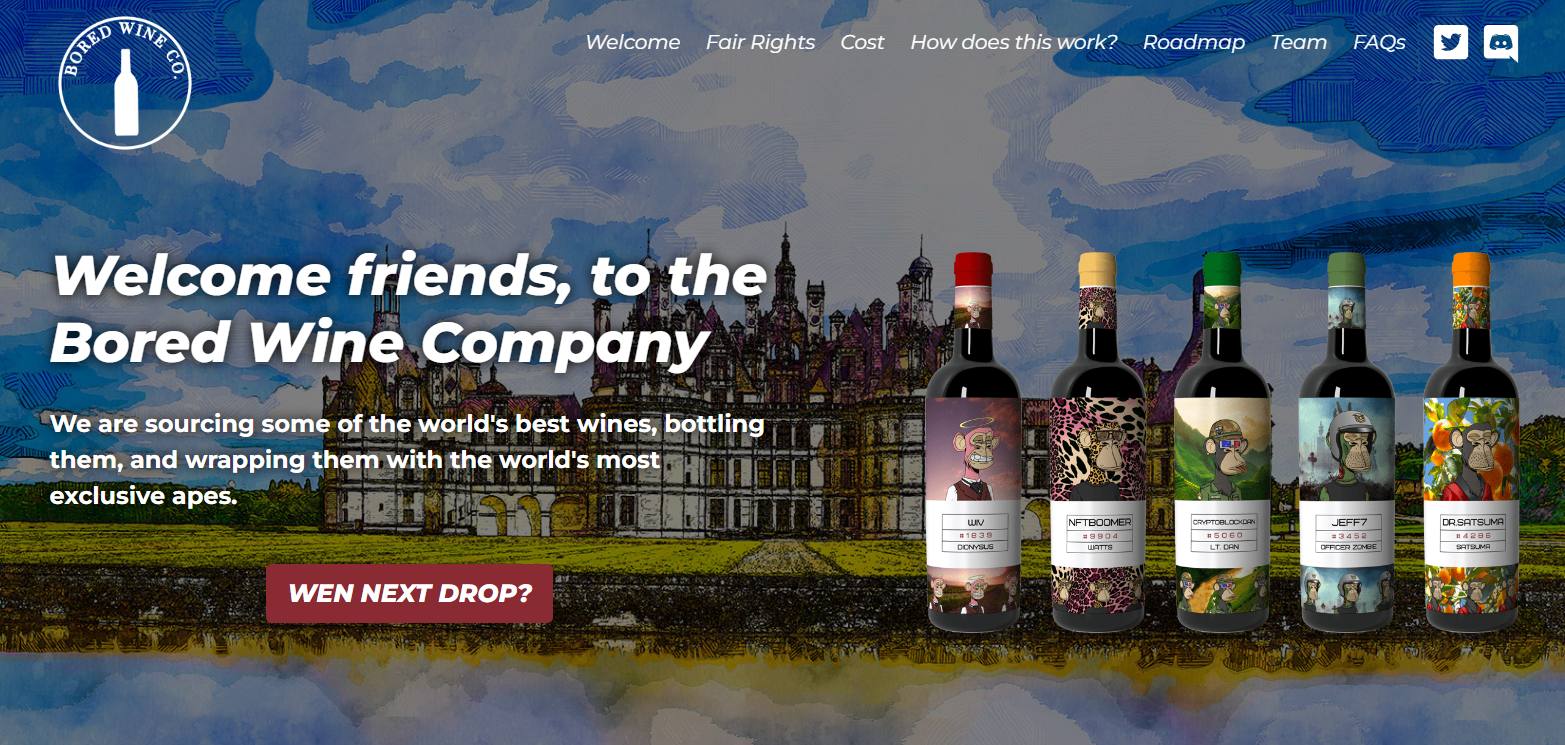Open the Fair Rights nav item
The image size is (1565, 745).
760,42
